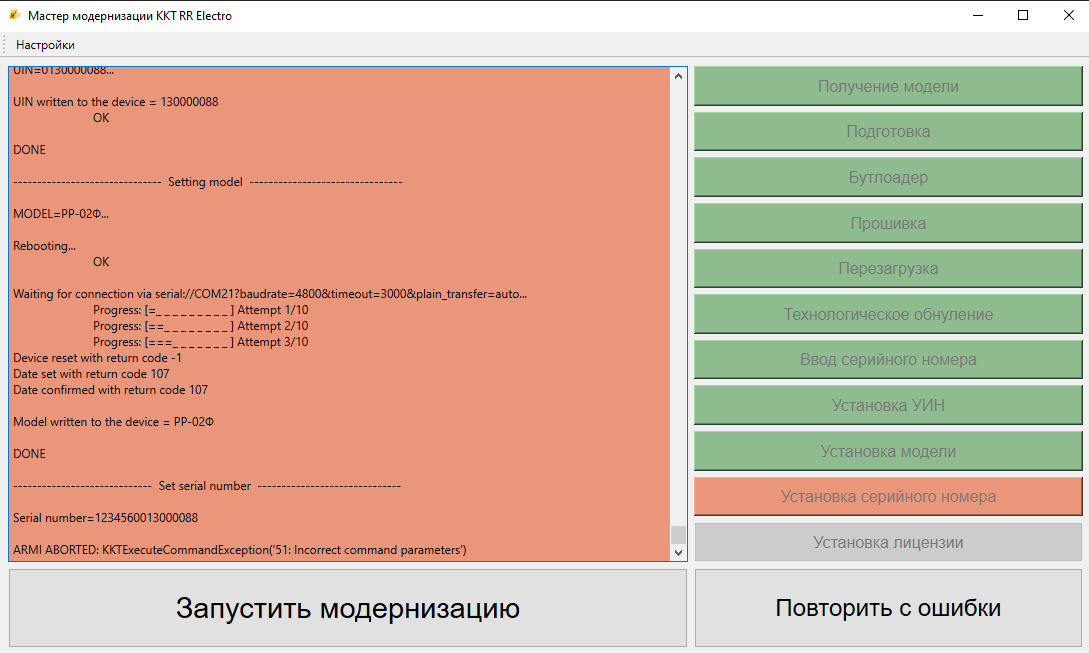Click the Получение модели step button

888,86
